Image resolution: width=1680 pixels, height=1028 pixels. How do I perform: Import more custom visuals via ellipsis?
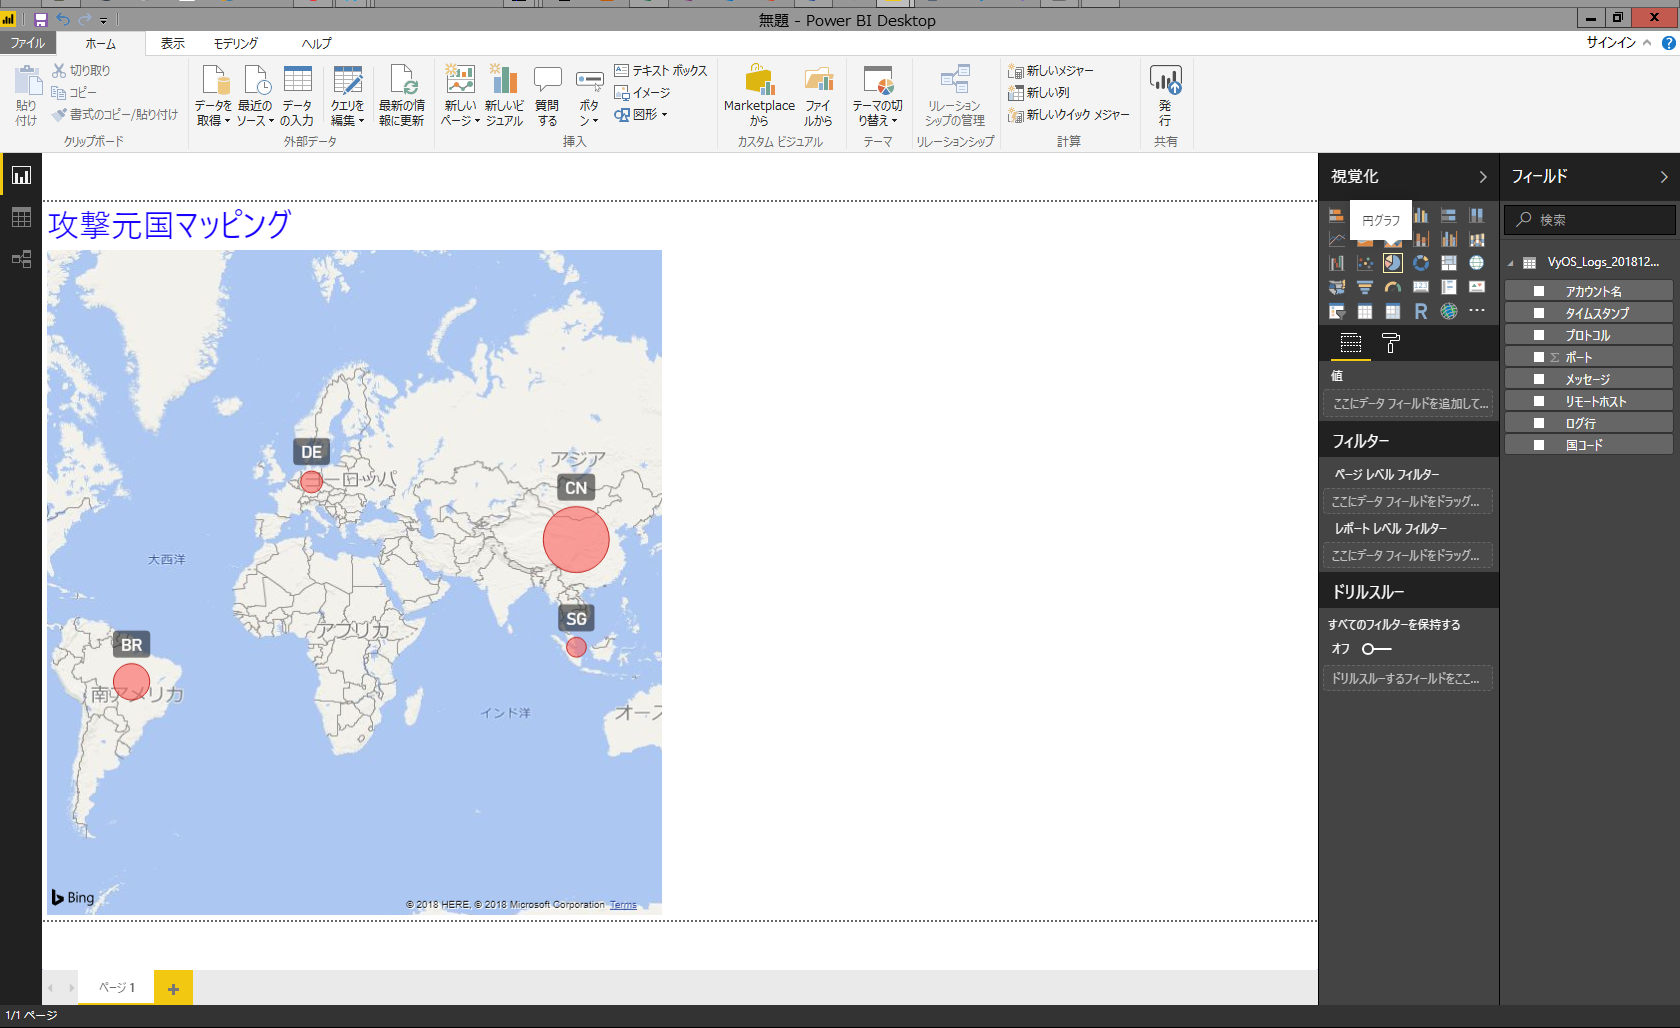point(1476,311)
